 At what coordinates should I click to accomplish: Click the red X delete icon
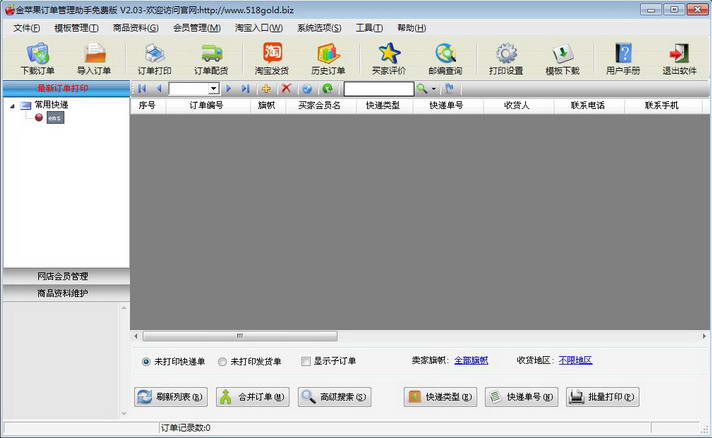pyautogui.click(x=286, y=88)
